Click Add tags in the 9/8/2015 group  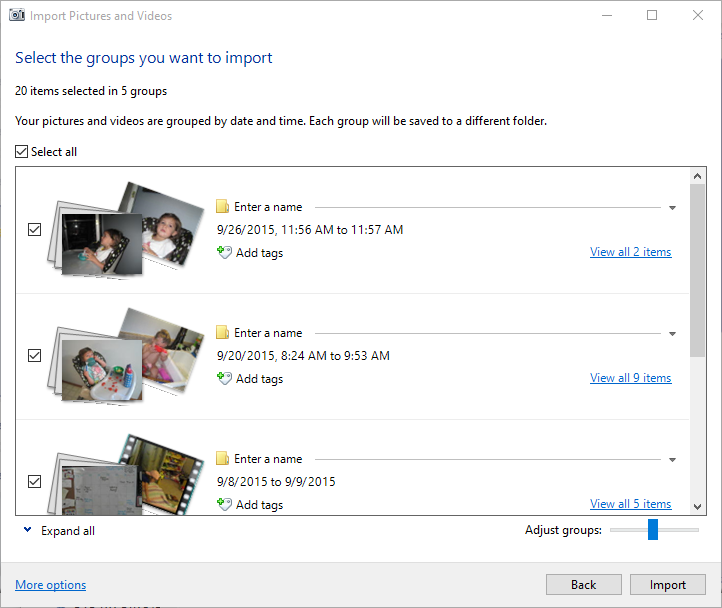click(259, 505)
